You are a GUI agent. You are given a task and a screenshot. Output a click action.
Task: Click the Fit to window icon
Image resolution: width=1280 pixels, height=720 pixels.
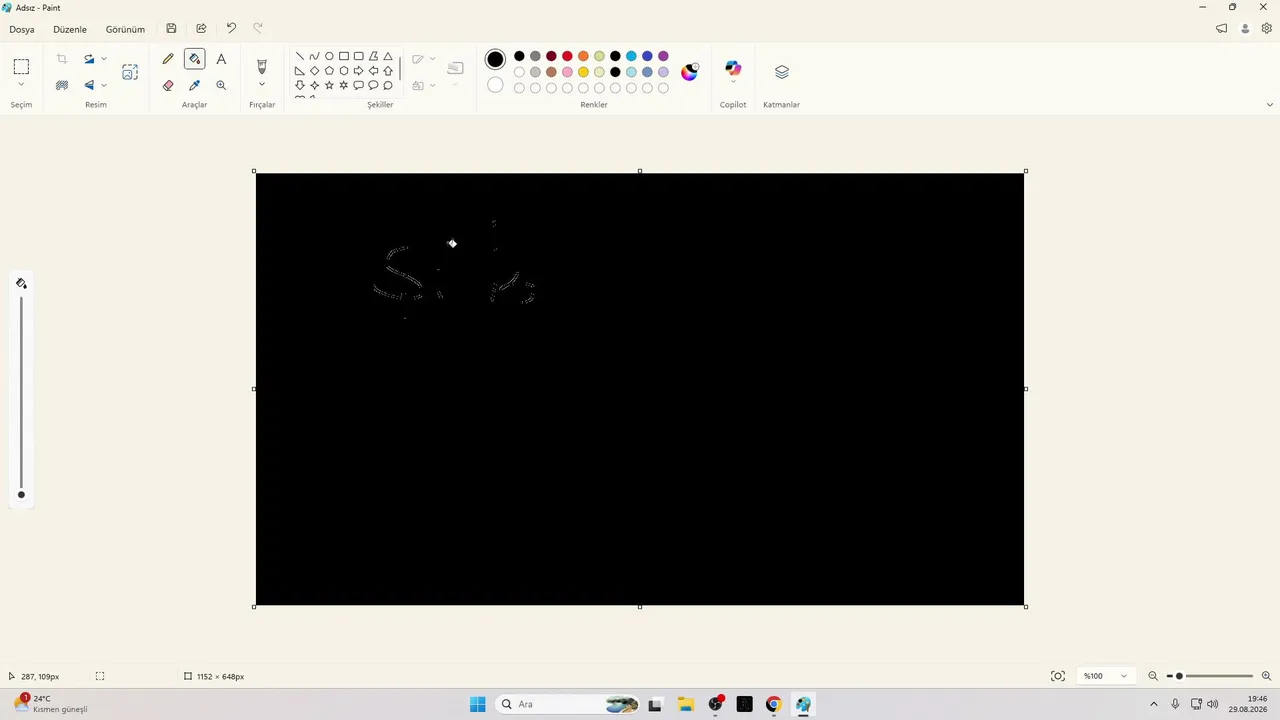coord(1058,676)
